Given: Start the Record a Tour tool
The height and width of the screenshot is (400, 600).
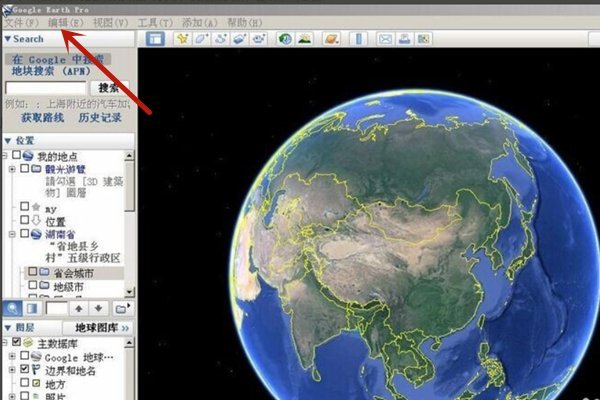Looking at the screenshot, I should pyautogui.click(x=259, y=39).
